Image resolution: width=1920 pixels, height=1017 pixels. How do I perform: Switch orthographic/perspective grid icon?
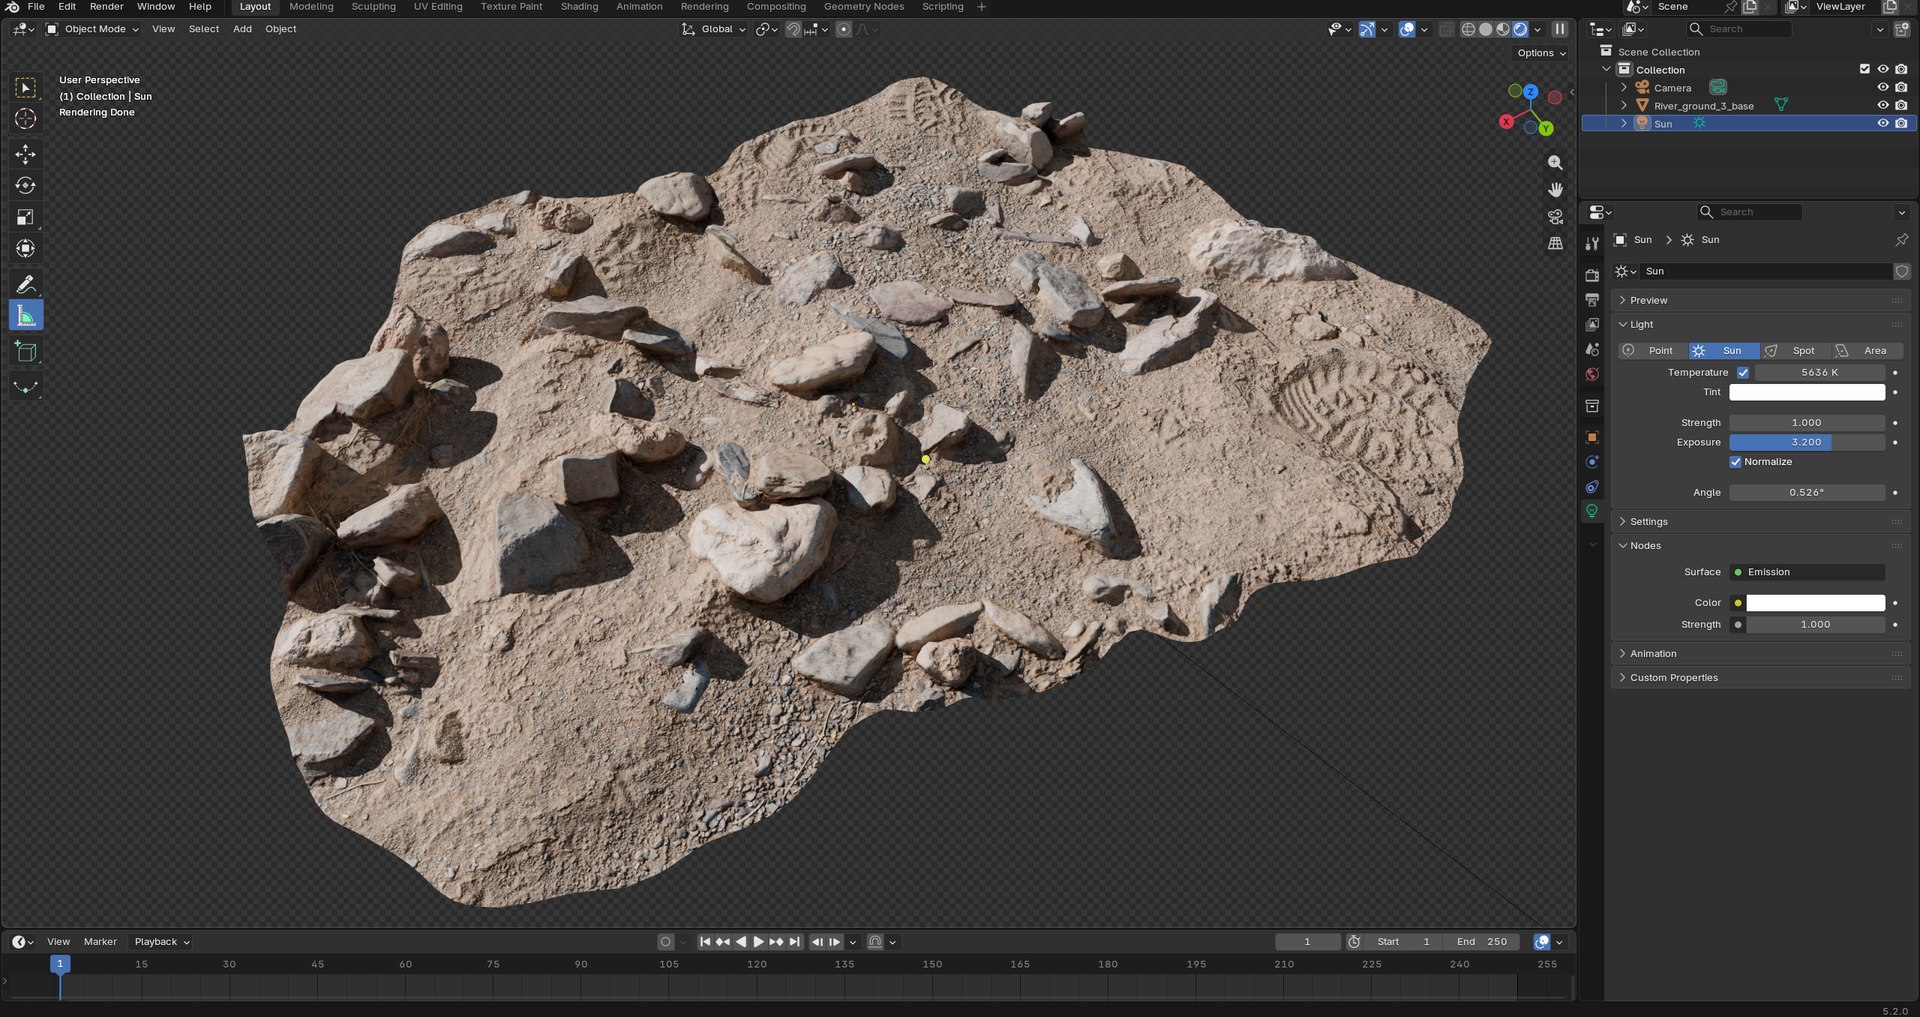pyautogui.click(x=1555, y=243)
